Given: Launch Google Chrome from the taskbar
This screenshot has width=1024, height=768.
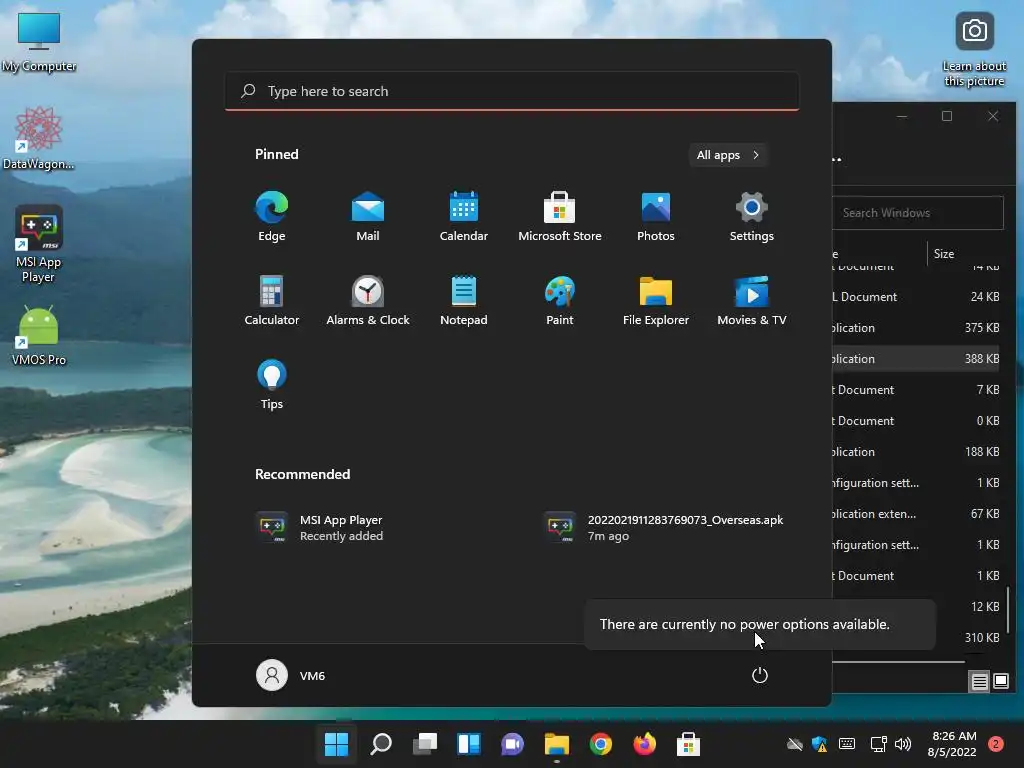Looking at the screenshot, I should 601,744.
